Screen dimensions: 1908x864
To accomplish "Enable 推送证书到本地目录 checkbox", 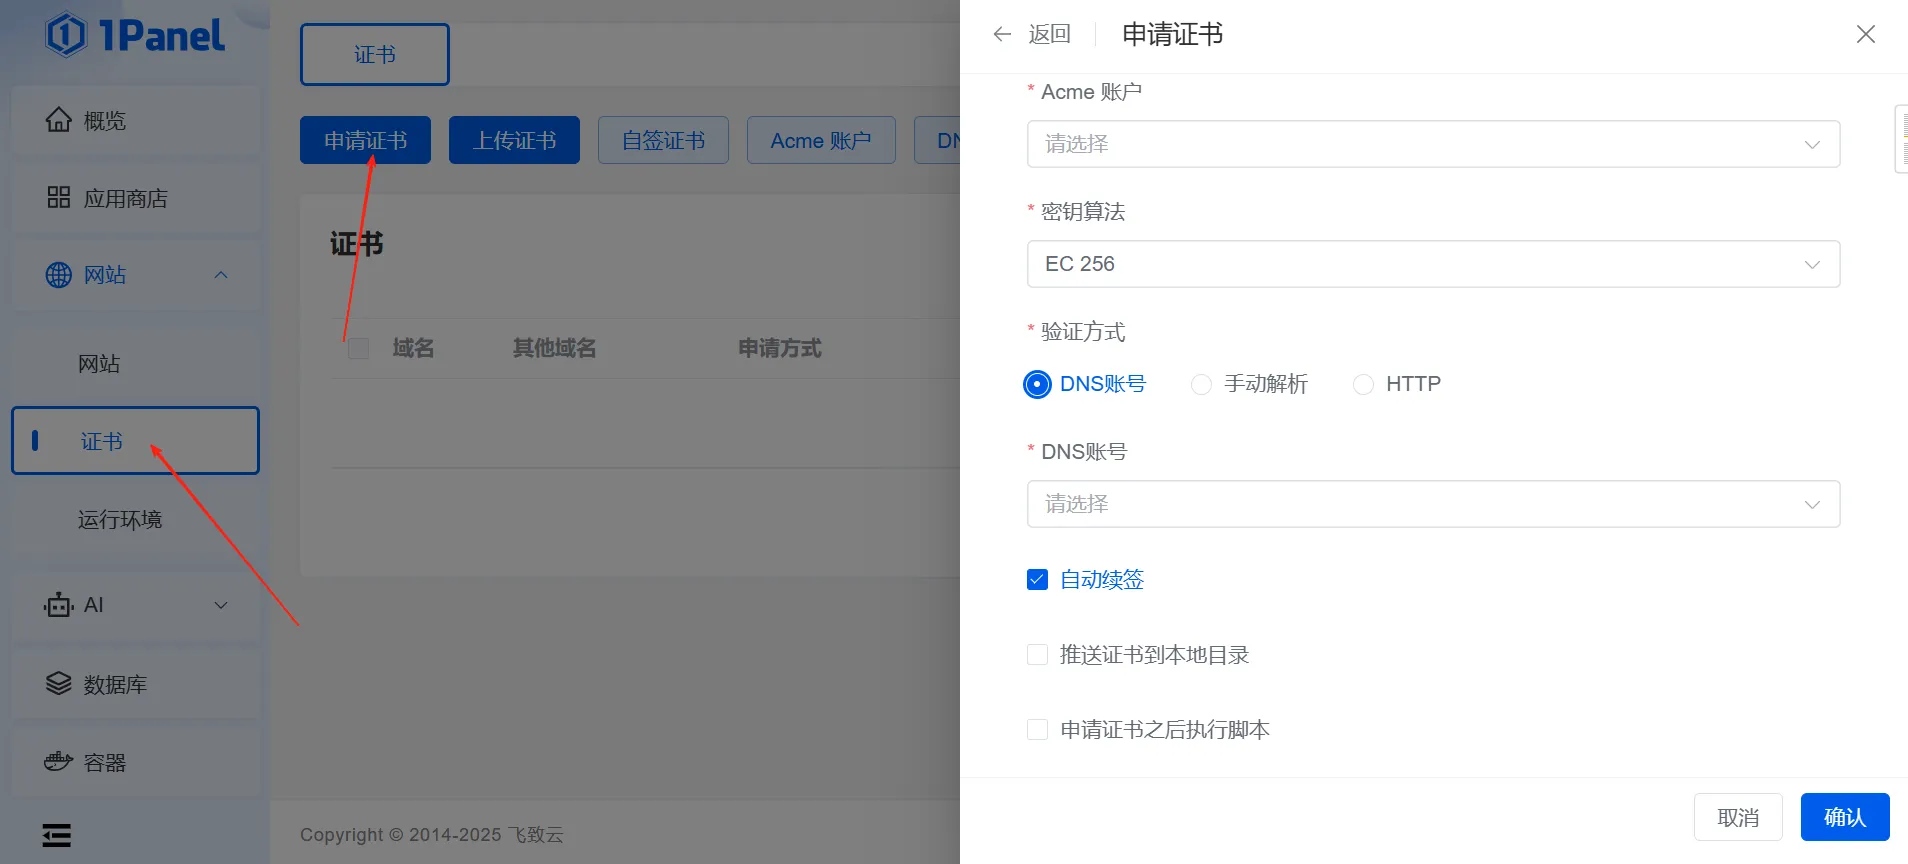I will click(1037, 655).
